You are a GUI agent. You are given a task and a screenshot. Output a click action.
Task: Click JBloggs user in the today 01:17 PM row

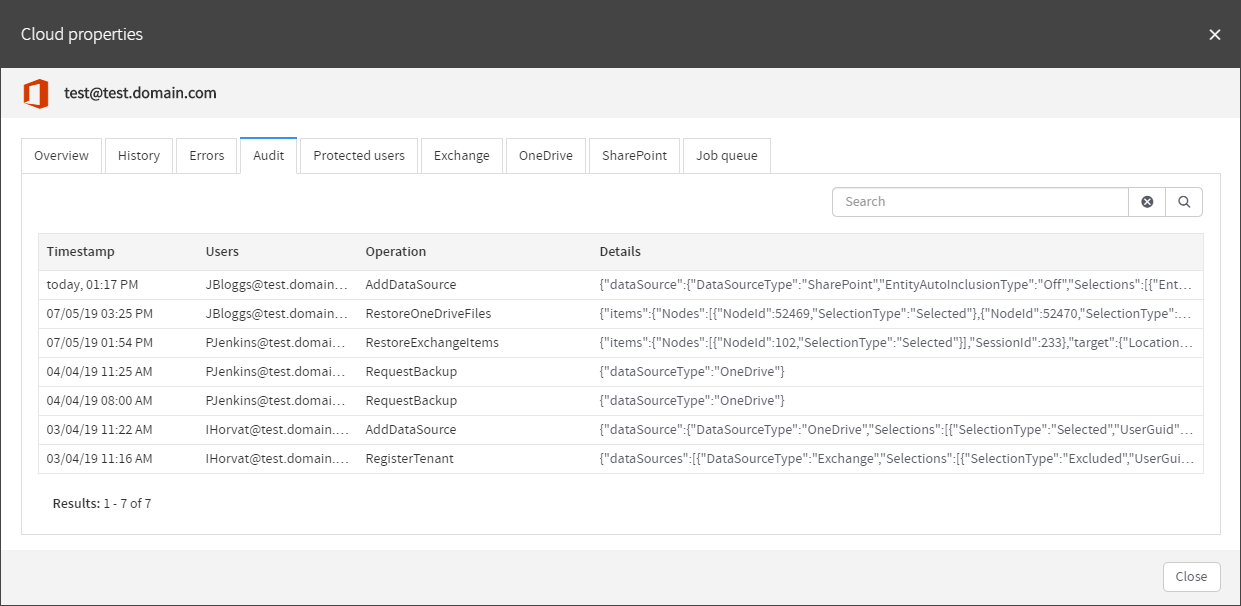(x=277, y=285)
